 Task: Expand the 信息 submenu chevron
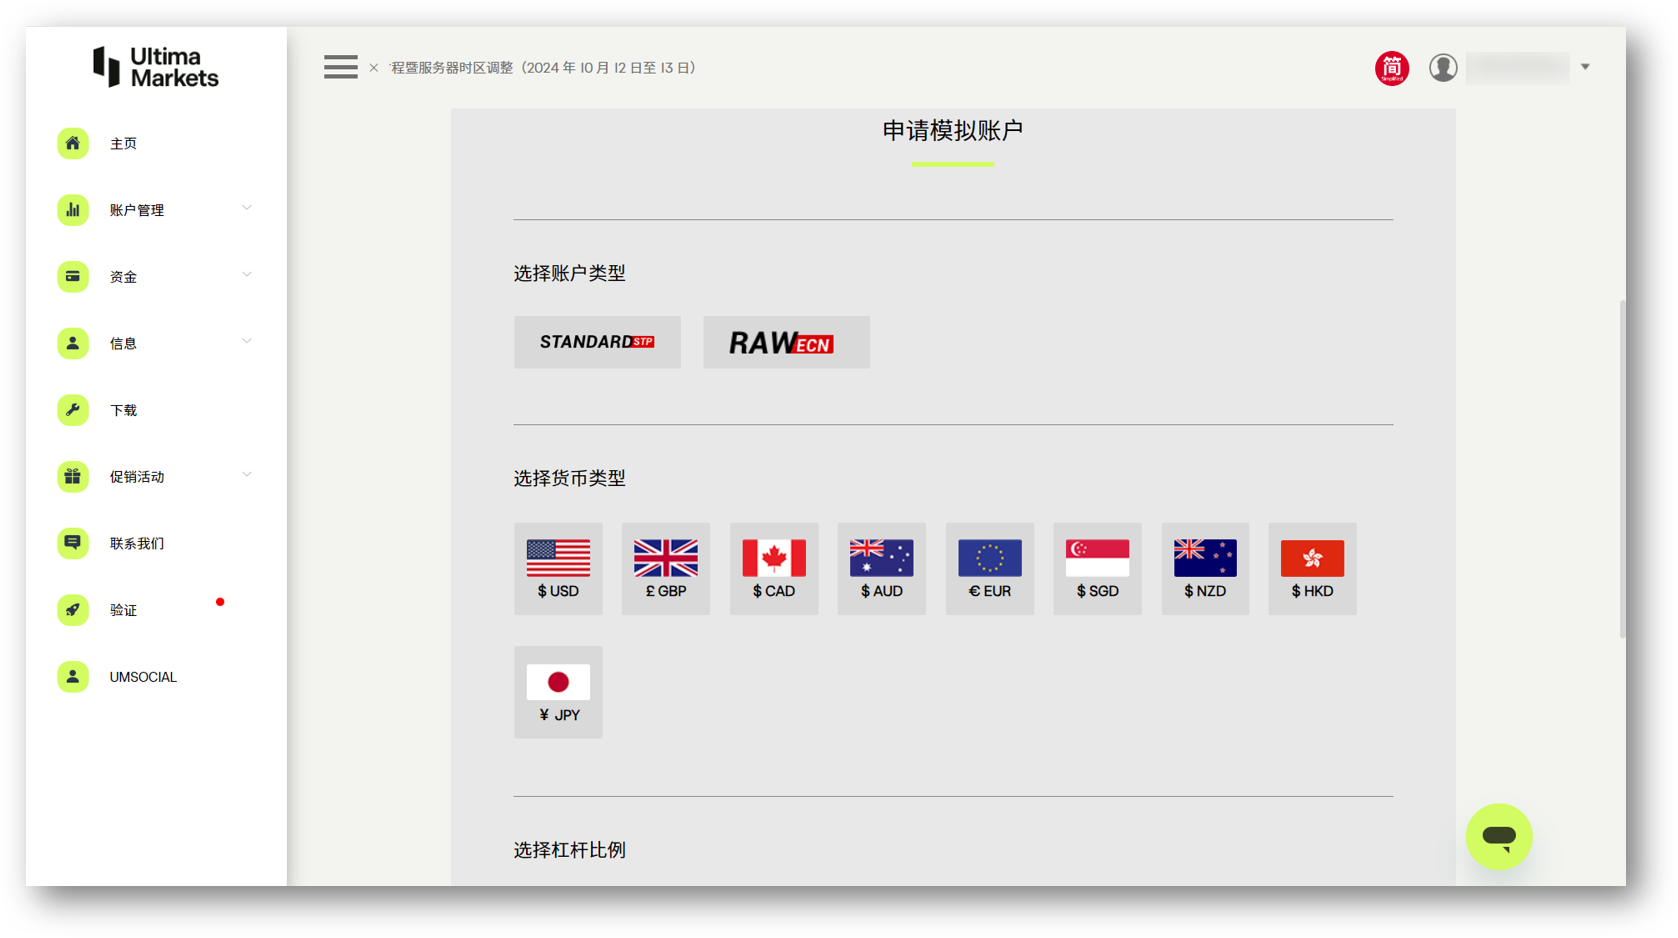point(247,341)
